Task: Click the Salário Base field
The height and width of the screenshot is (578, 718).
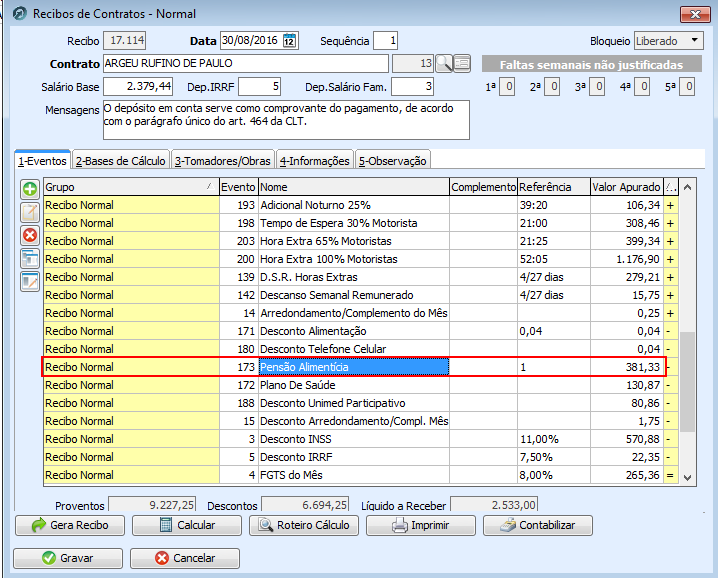Action: pos(138,87)
